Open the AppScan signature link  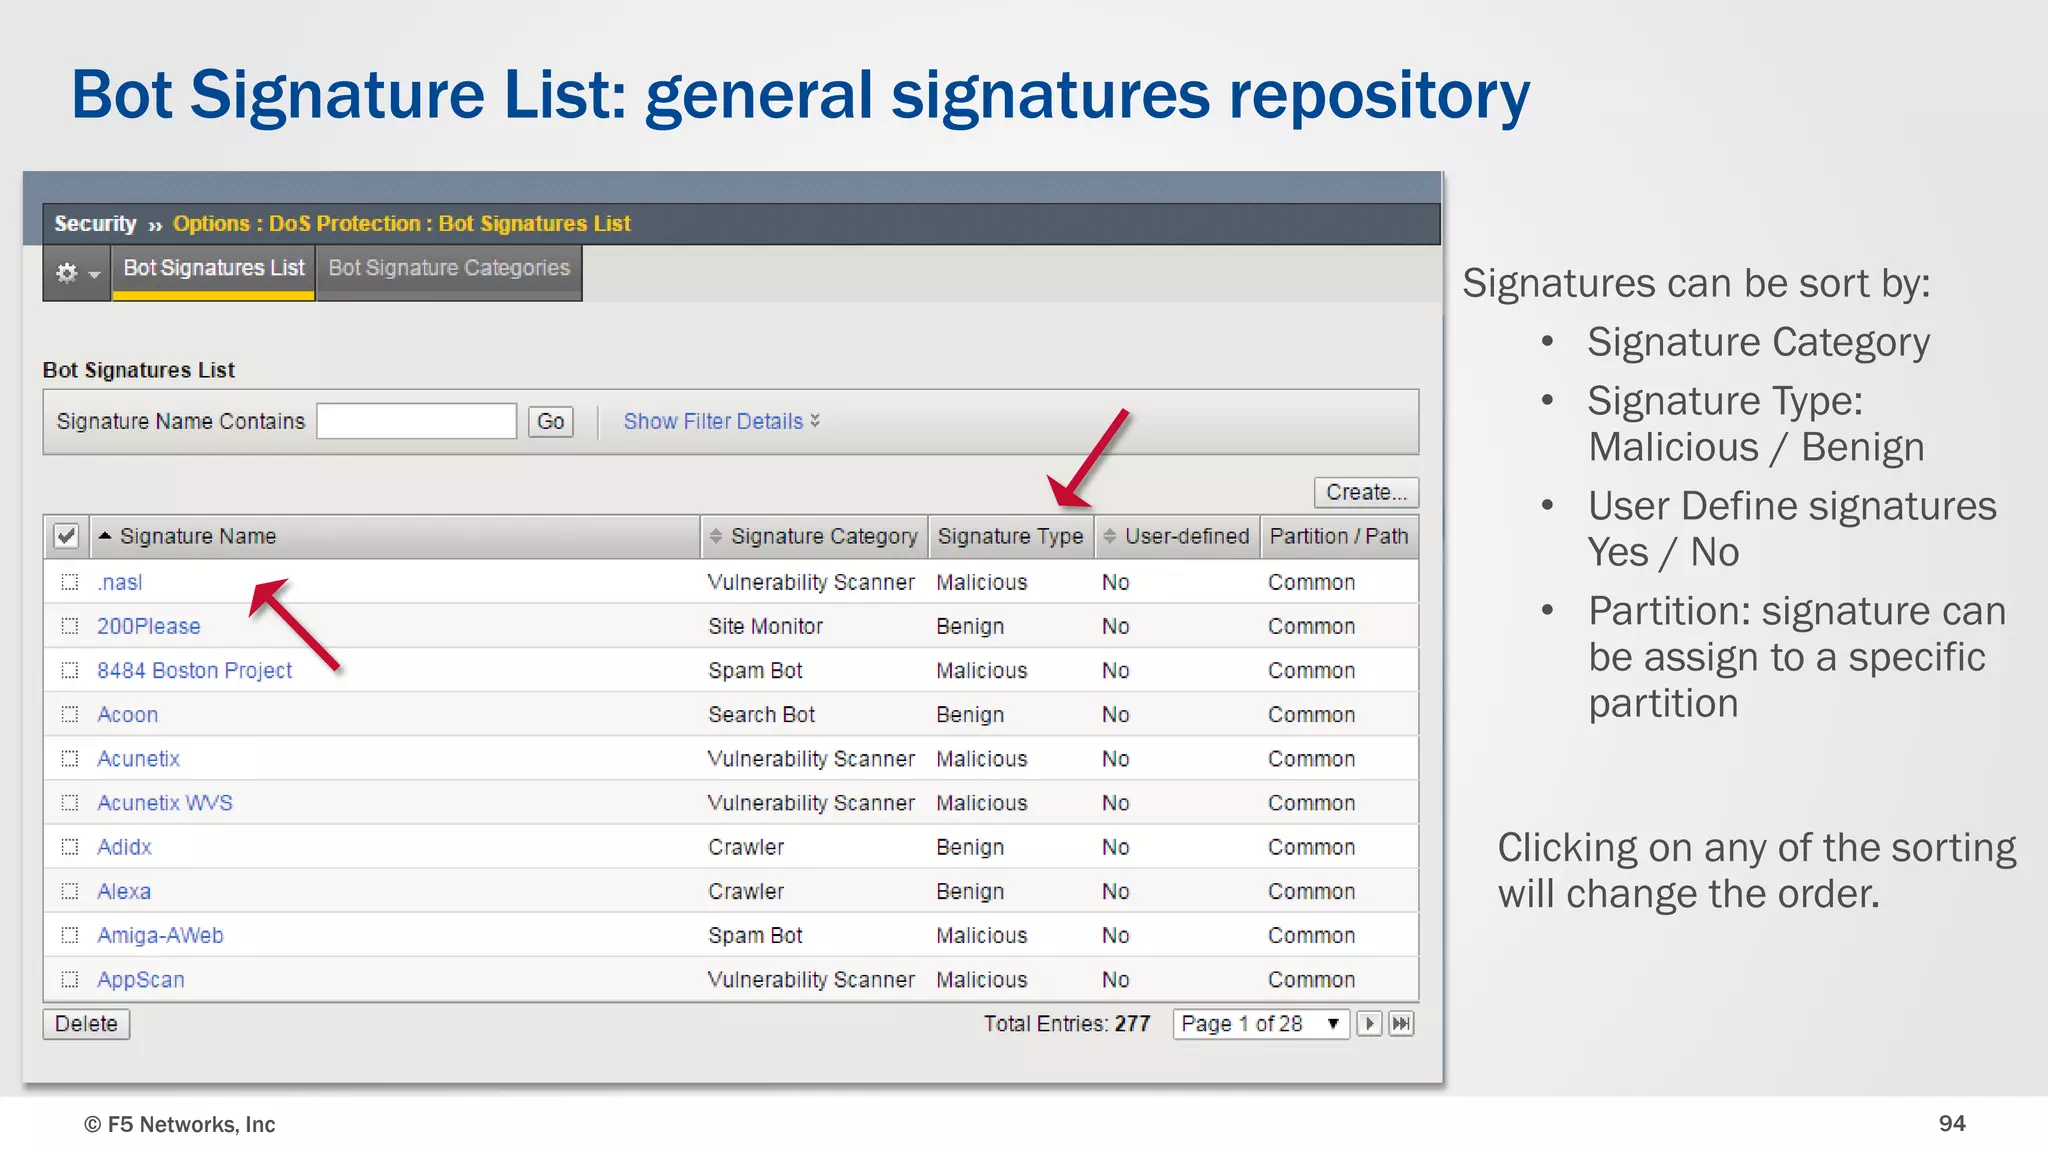coord(141,980)
